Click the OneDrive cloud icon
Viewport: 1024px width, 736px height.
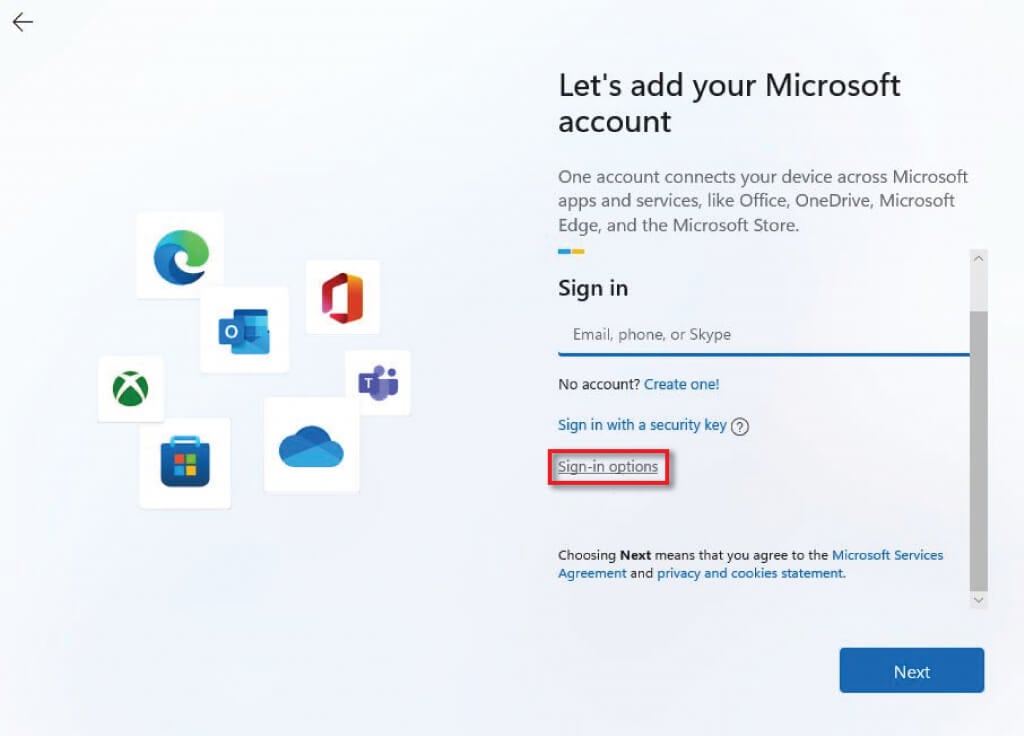311,446
